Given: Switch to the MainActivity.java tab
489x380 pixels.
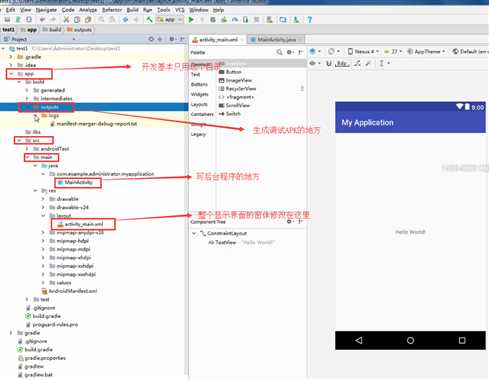Looking at the screenshot, I should (276, 39).
